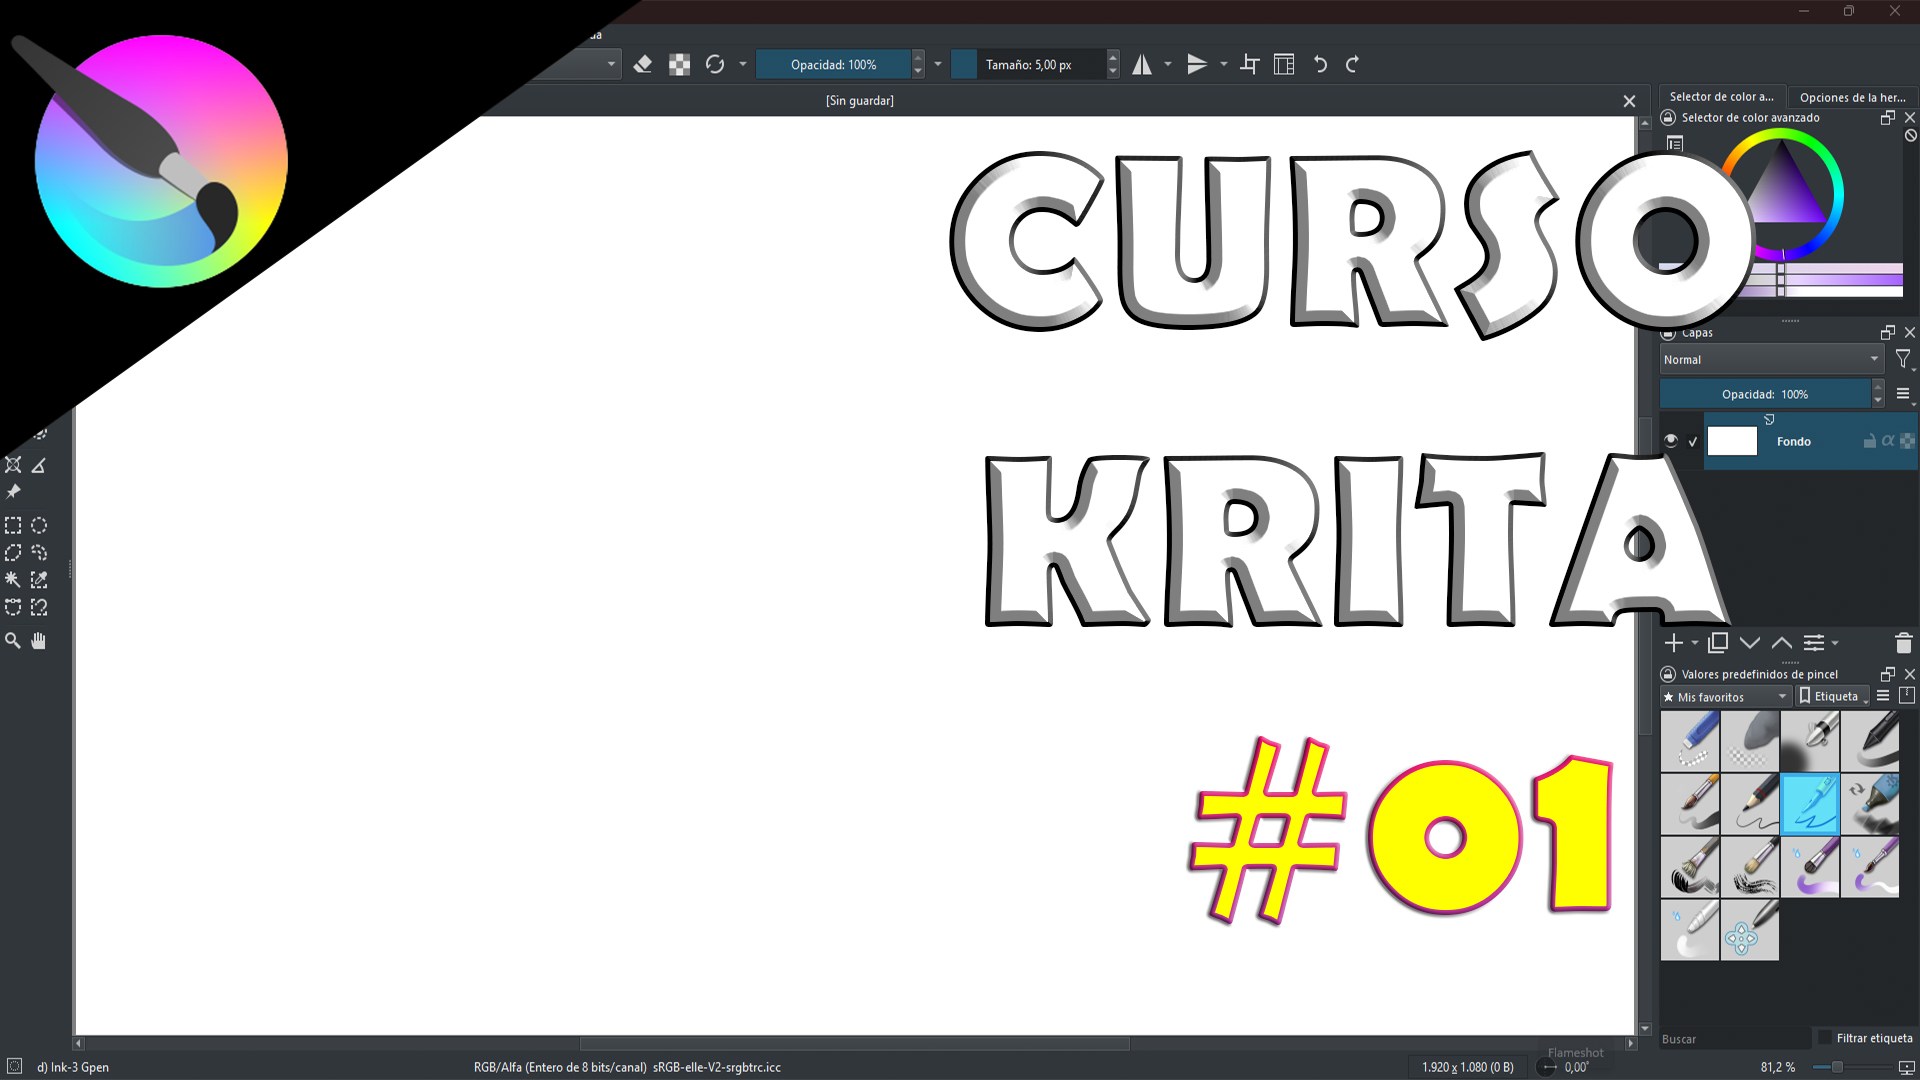Open layer filter funnel menu

click(1904, 359)
